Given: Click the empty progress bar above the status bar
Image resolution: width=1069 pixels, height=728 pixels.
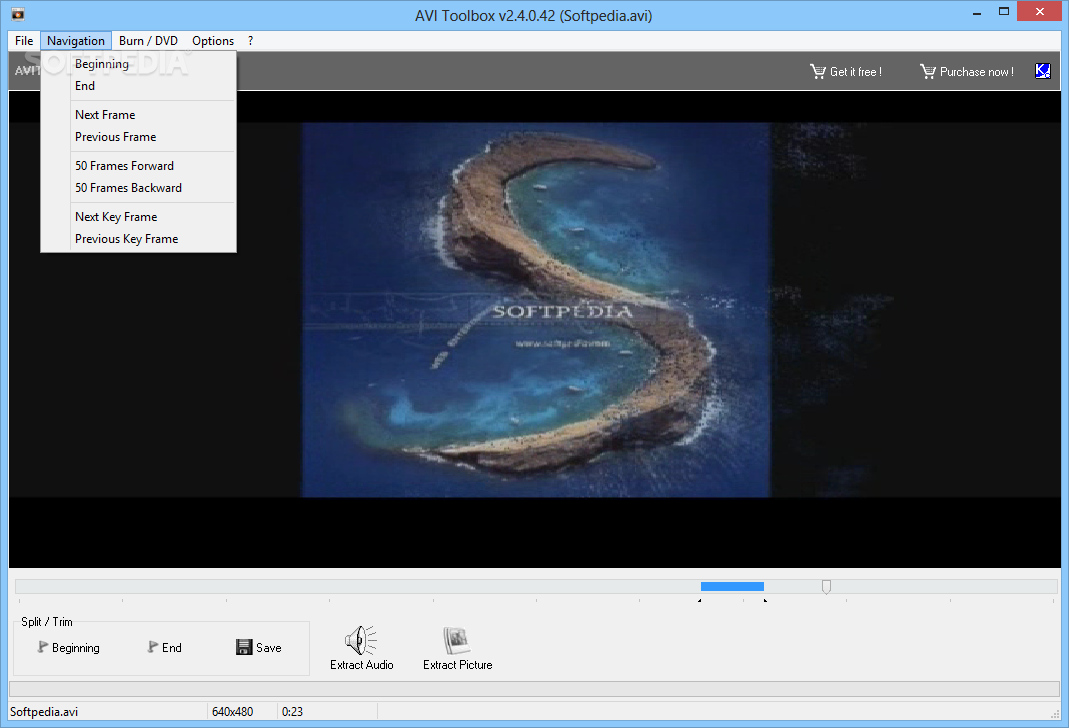Looking at the screenshot, I should [534, 688].
